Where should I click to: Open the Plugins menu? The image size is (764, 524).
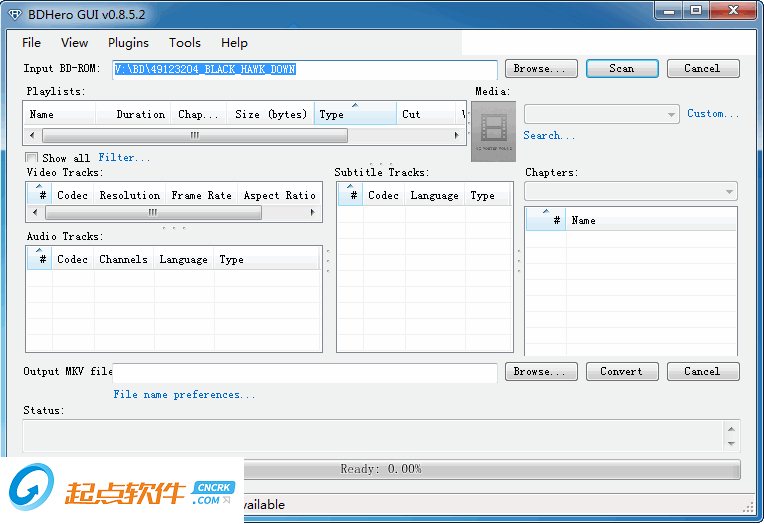coord(128,43)
